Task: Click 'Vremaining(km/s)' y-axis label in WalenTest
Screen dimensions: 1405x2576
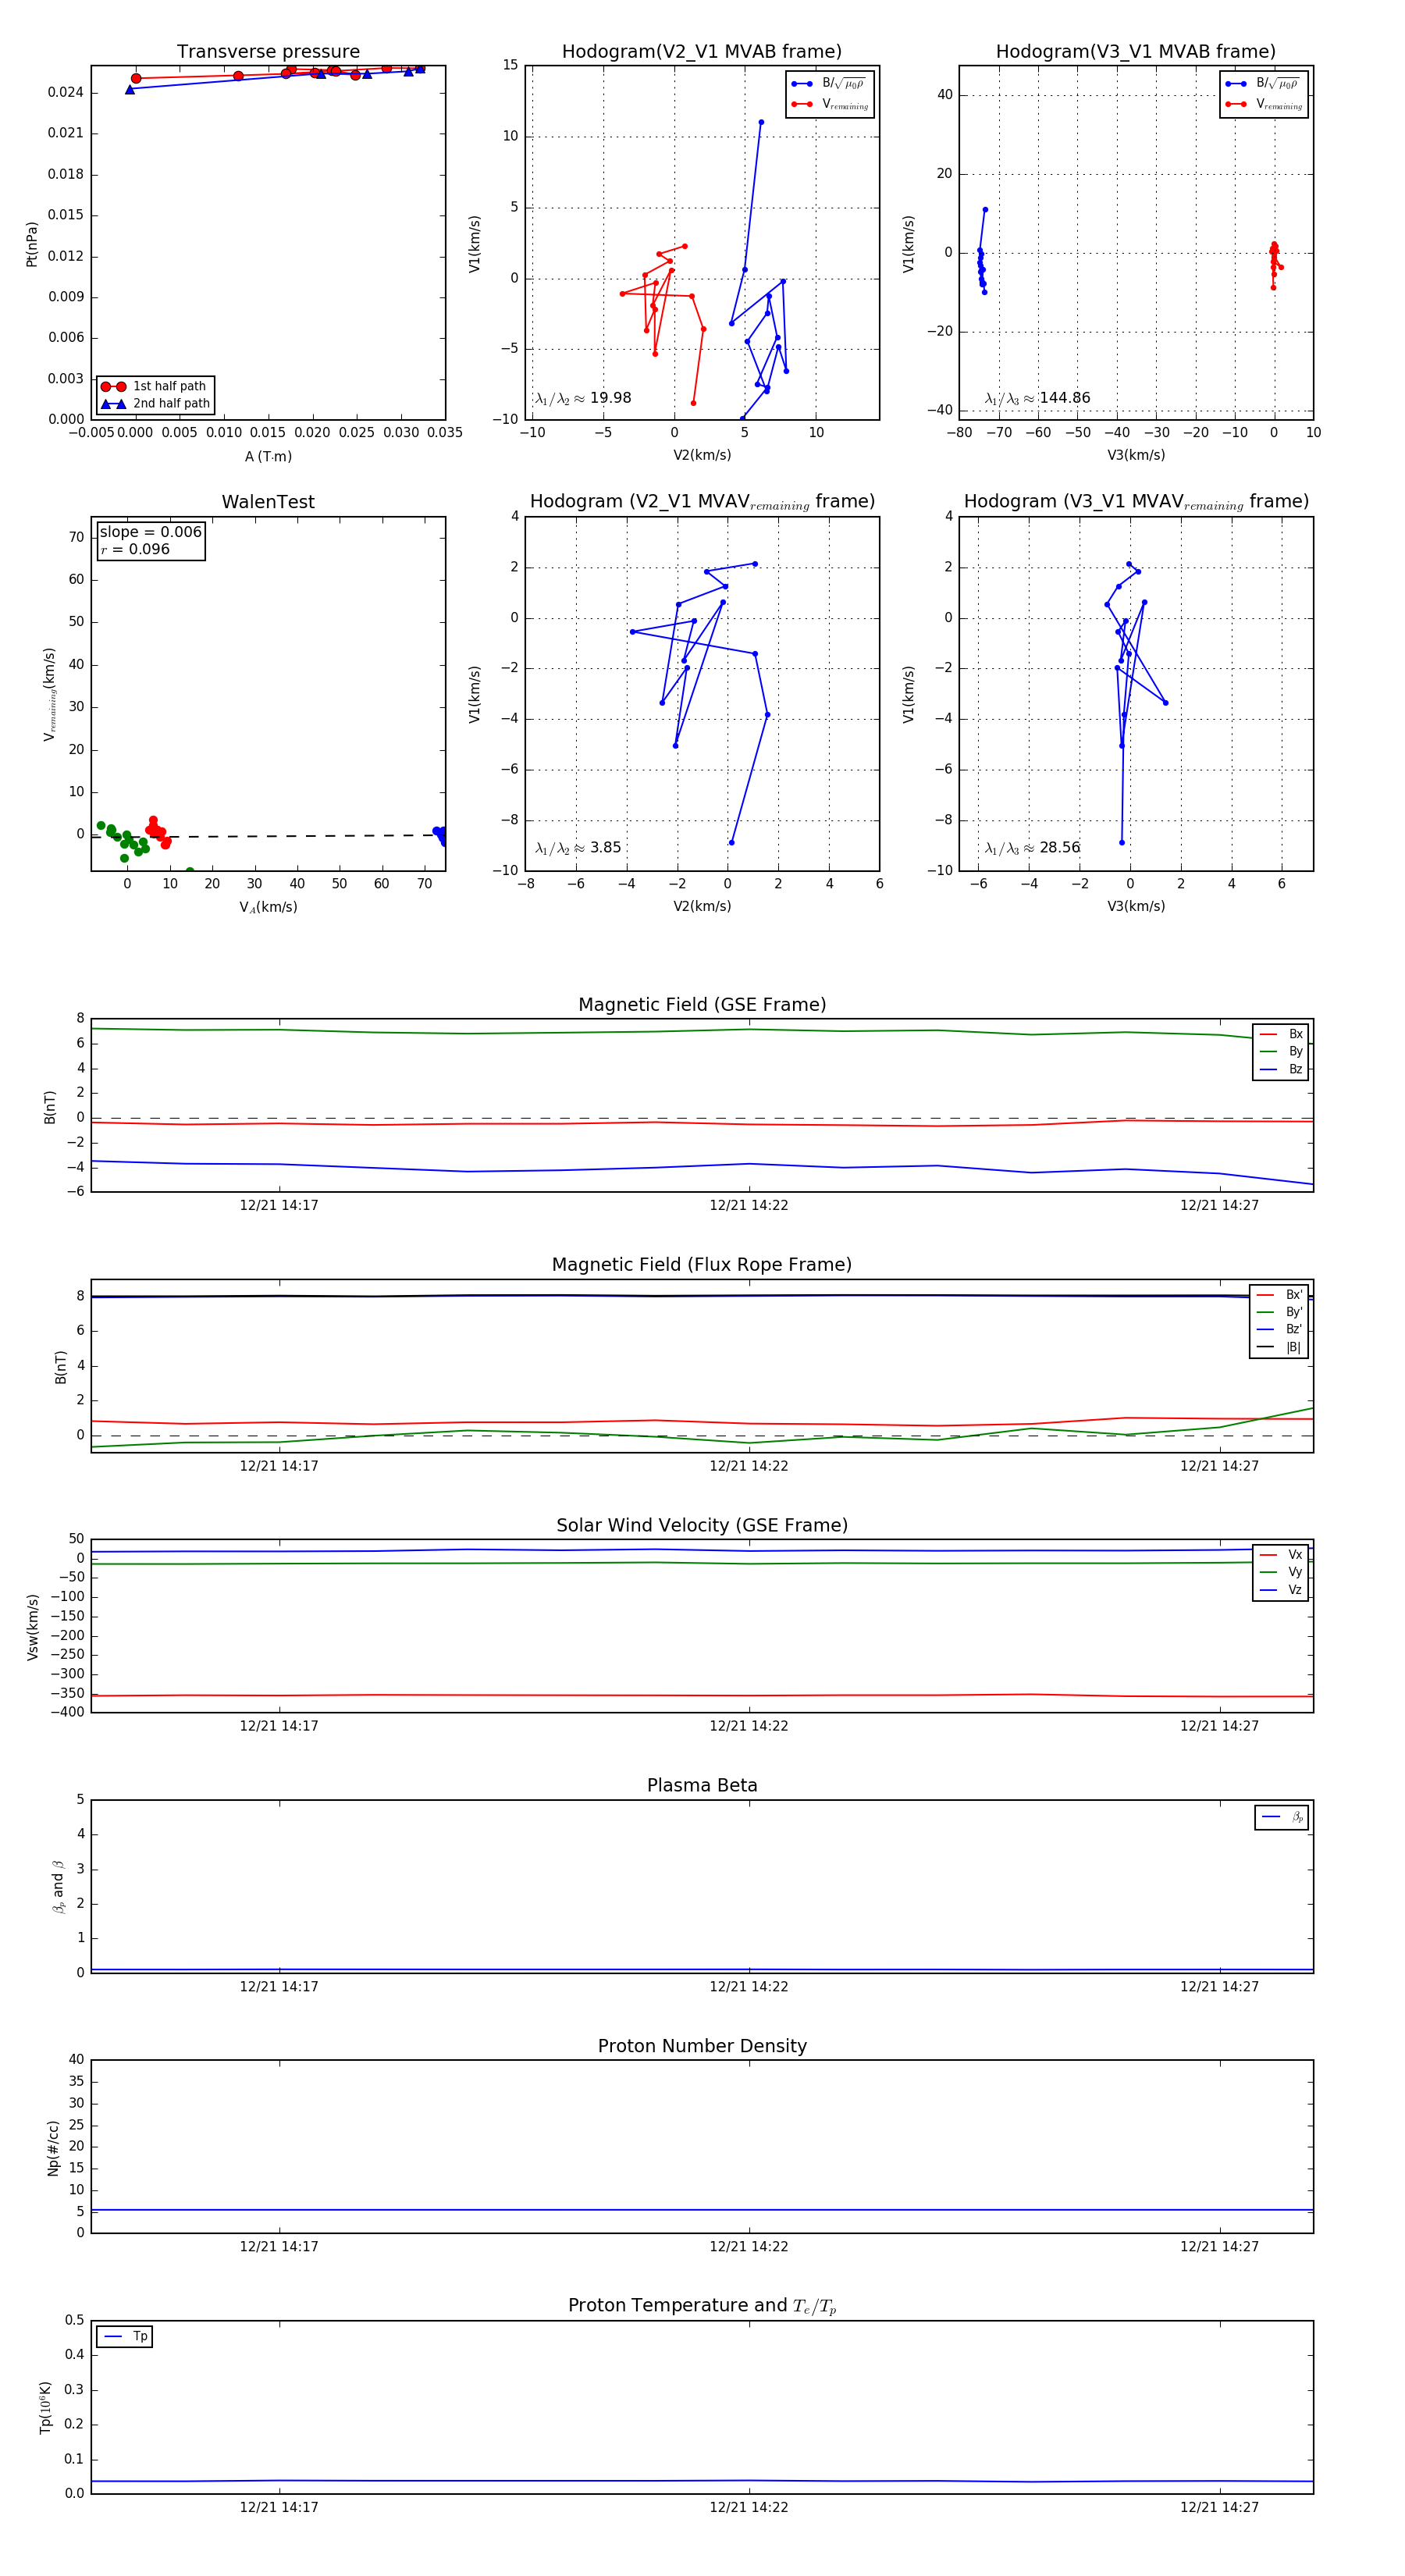Action: coord(49,694)
